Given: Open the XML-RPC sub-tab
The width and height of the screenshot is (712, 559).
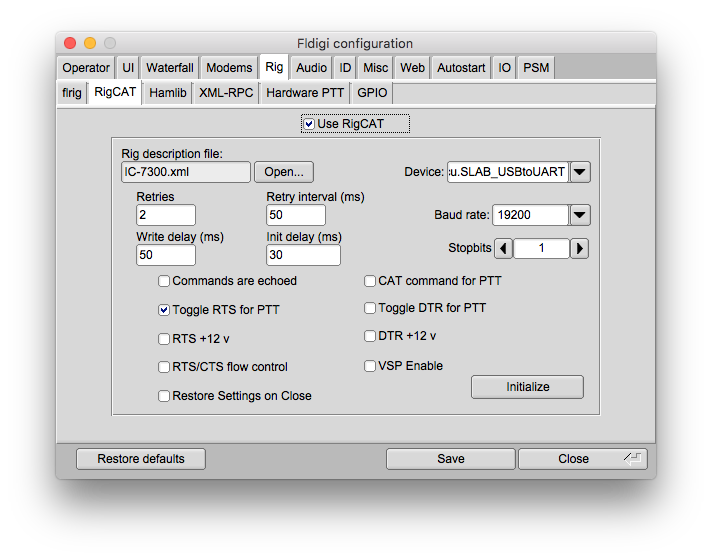Looking at the screenshot, I should [x=226, y=93].
